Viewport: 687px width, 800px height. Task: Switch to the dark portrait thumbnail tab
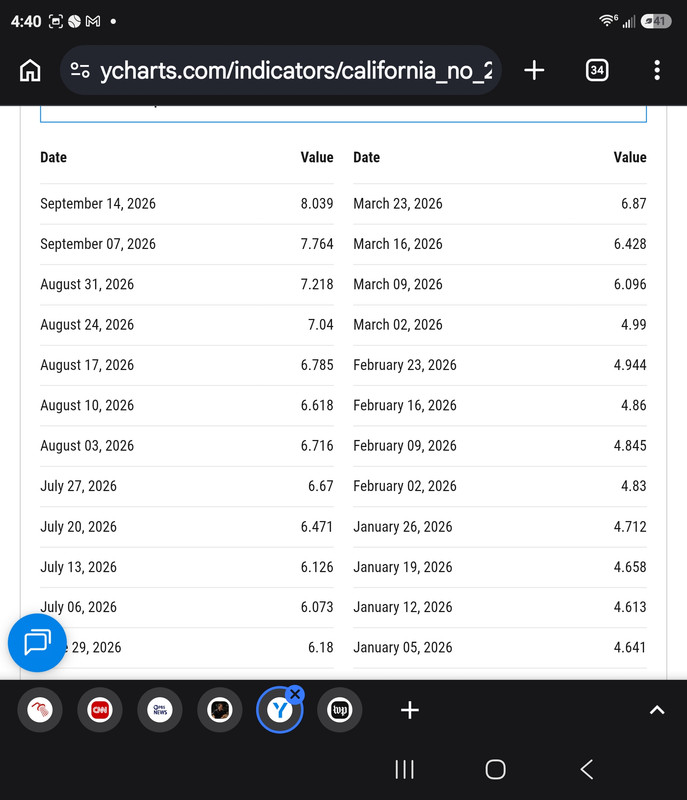220,710
